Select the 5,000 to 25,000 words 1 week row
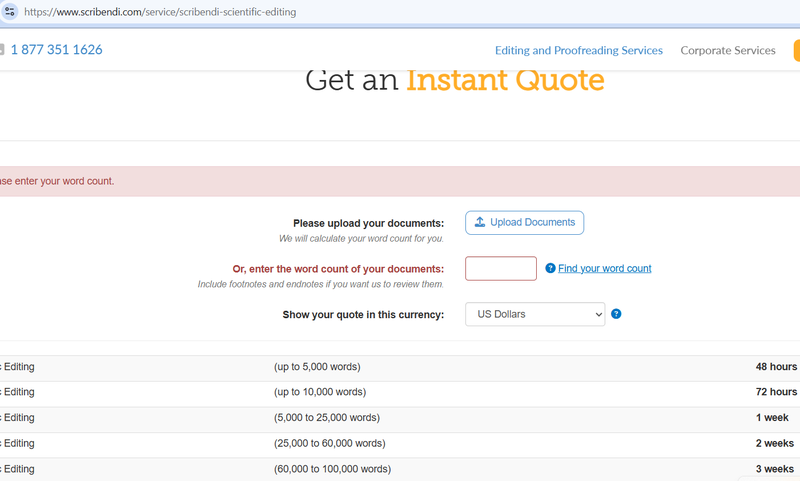 click(x=400, y=418)
